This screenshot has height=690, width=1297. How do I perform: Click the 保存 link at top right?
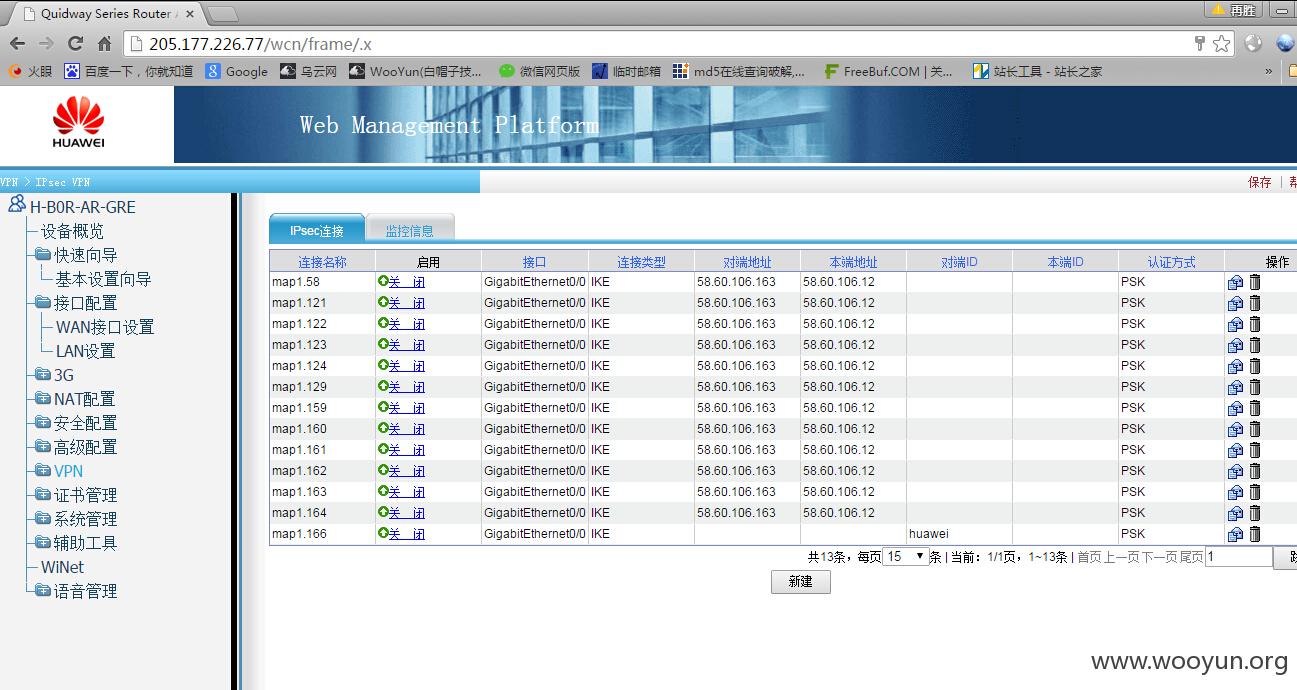[1260, 182]
